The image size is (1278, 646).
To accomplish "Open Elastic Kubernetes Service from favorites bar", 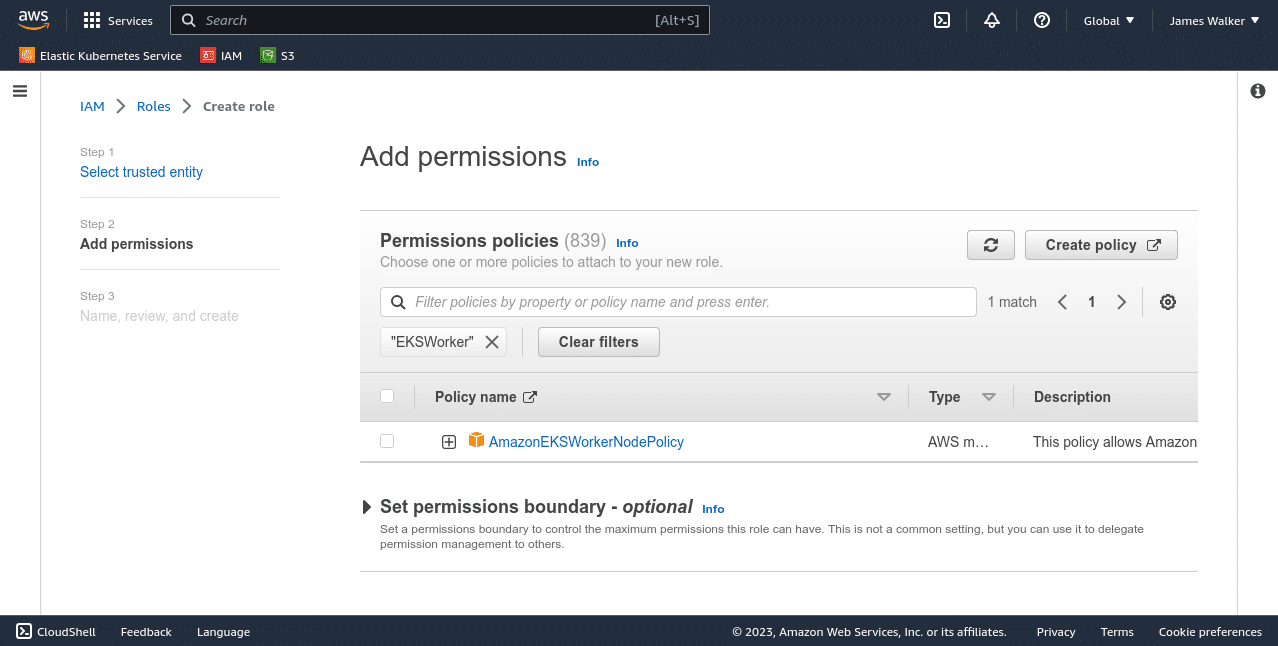I will coord(99,55).
